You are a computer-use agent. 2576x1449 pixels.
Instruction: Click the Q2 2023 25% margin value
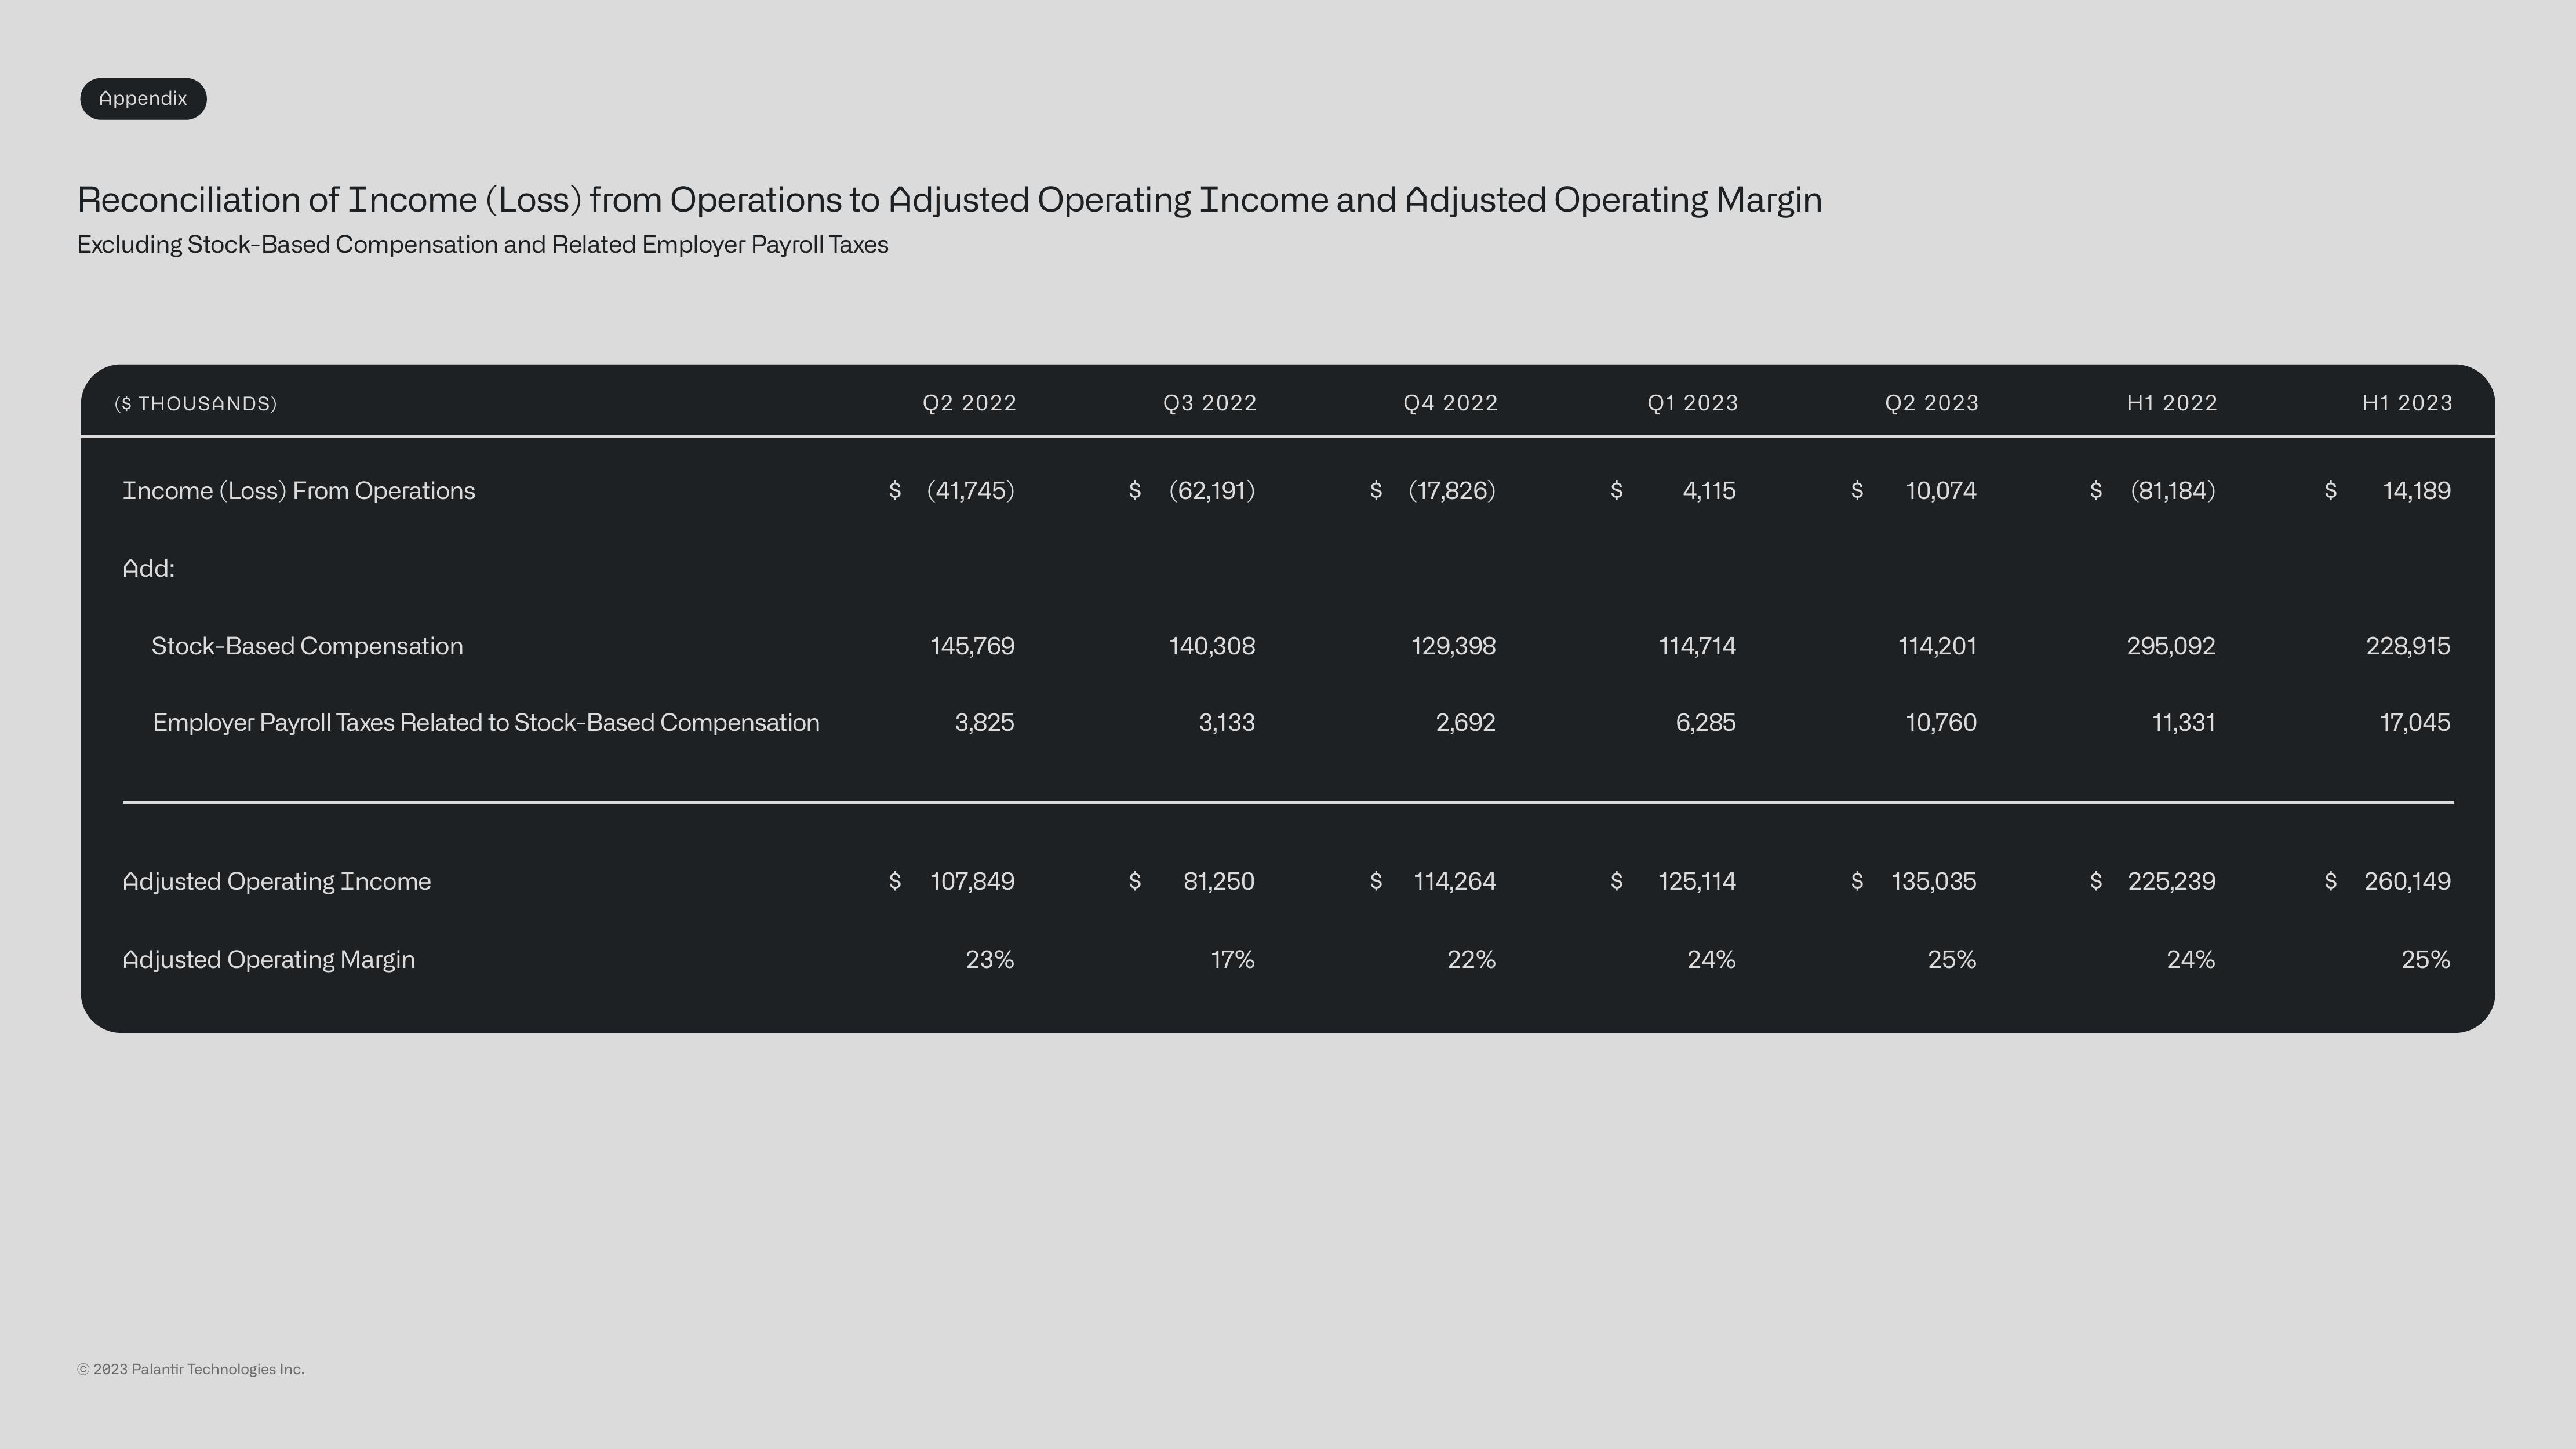pyautogui.click(x=1952, y=960)
